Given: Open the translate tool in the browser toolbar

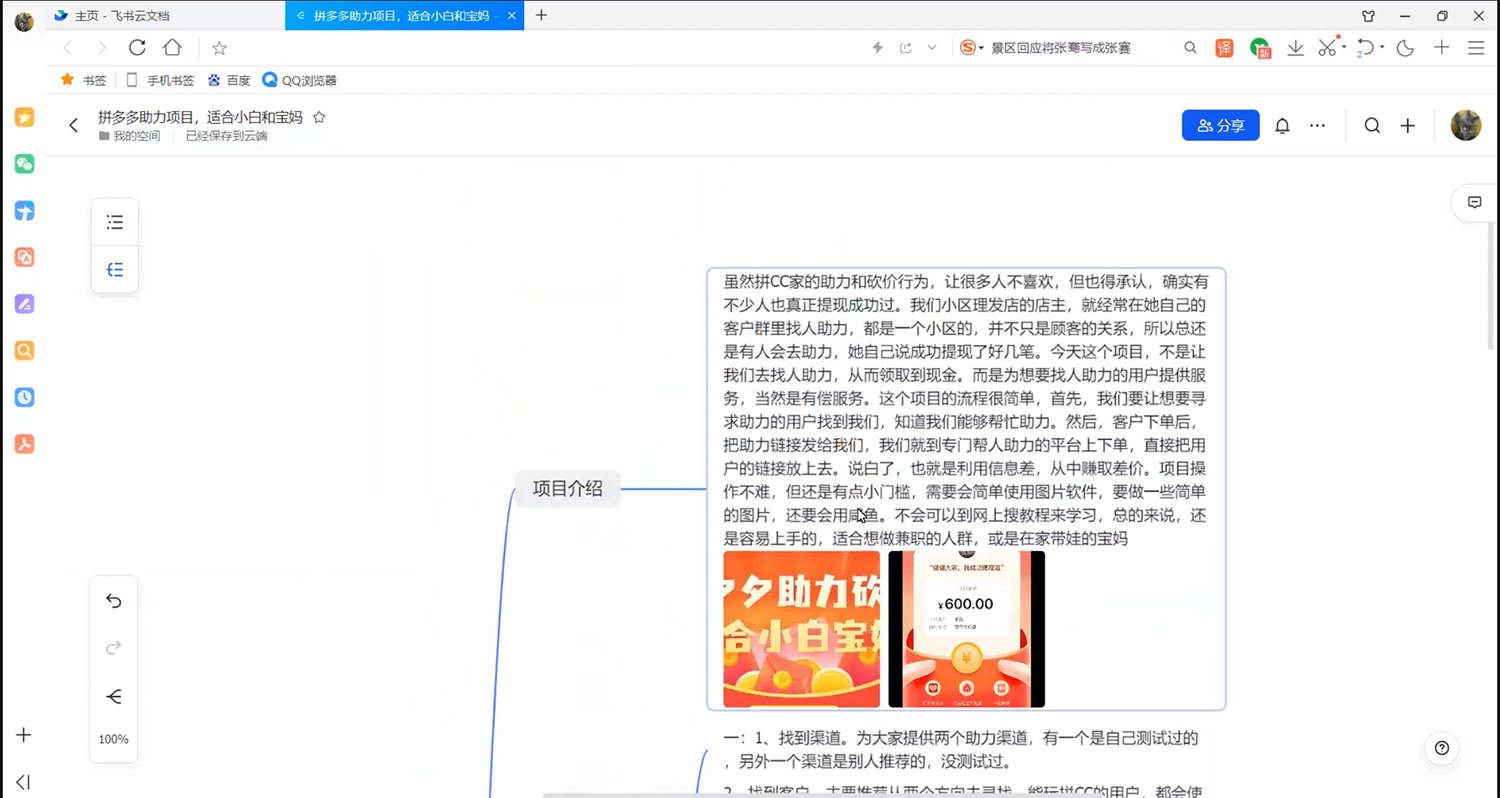Looking at the screenshot, I should click(x=1224, y=47).
